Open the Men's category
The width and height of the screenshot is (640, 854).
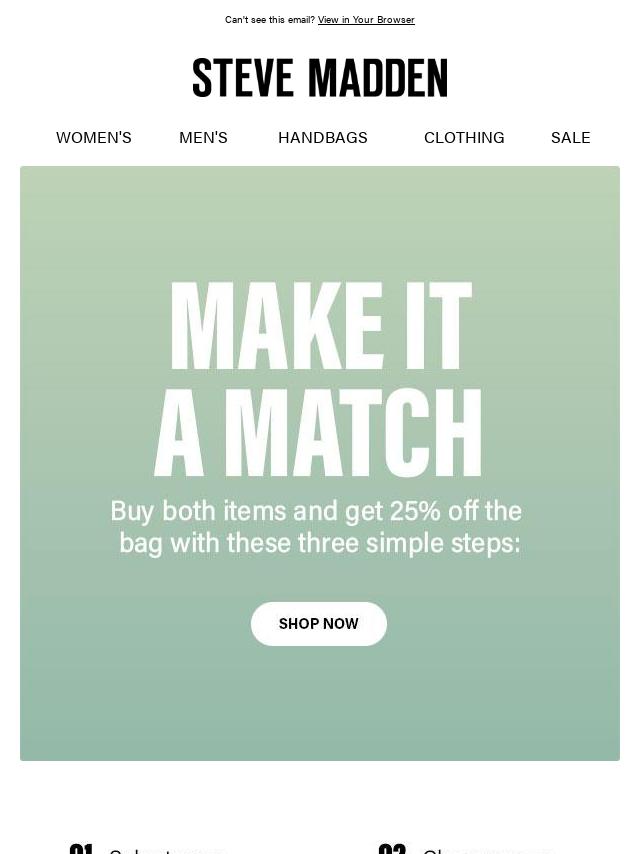point(203,137)
